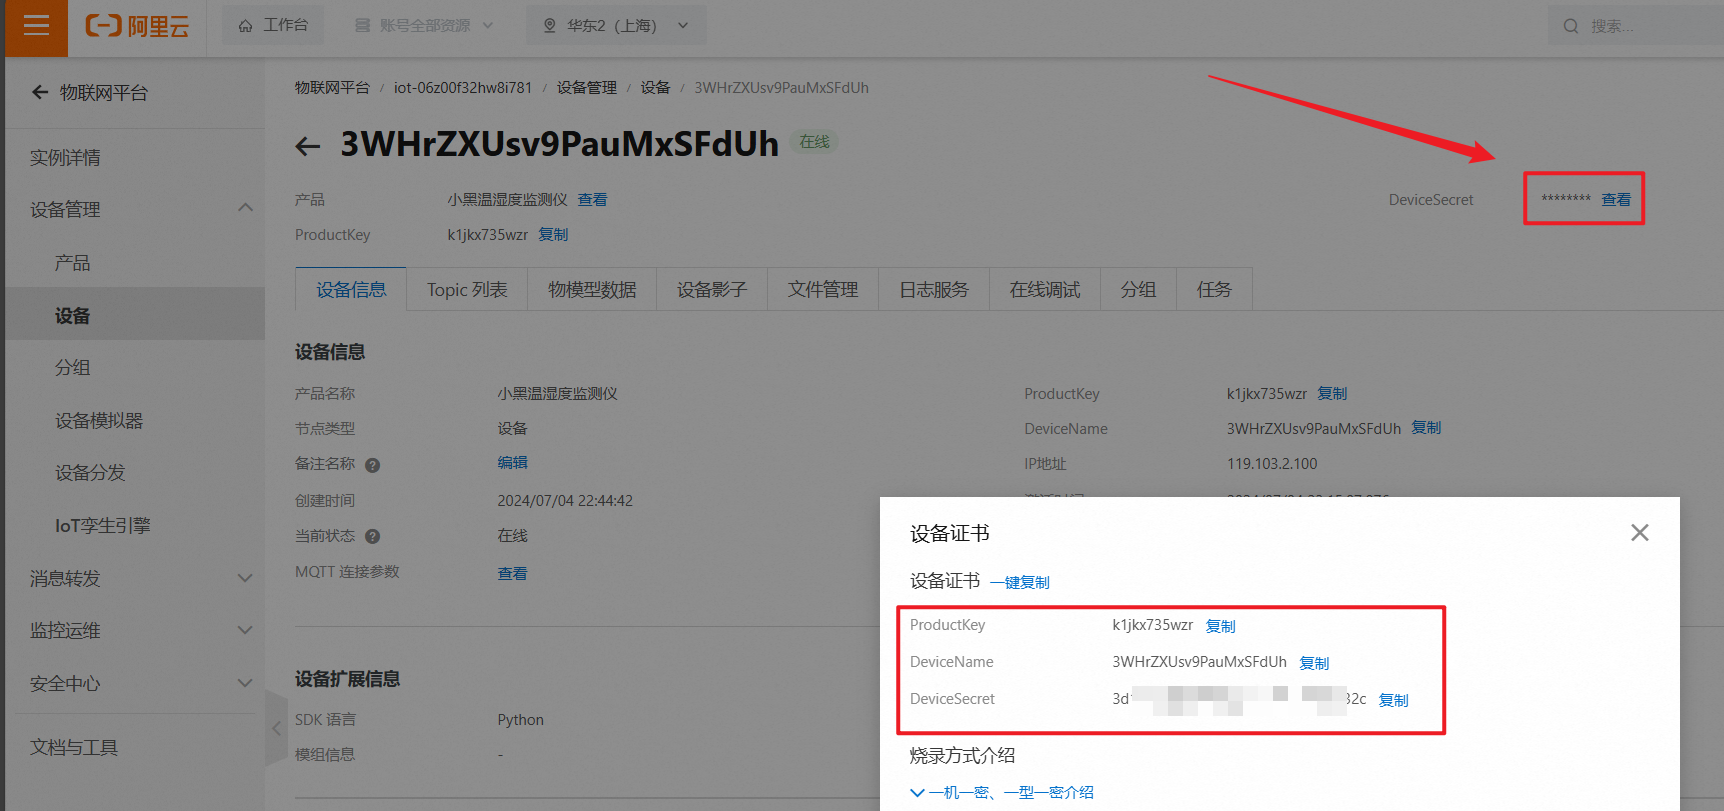The height and width of the screenshot is (811, 1724).
Task: Click the 设备管理 breadcrumb
Action: pos(586,88)
